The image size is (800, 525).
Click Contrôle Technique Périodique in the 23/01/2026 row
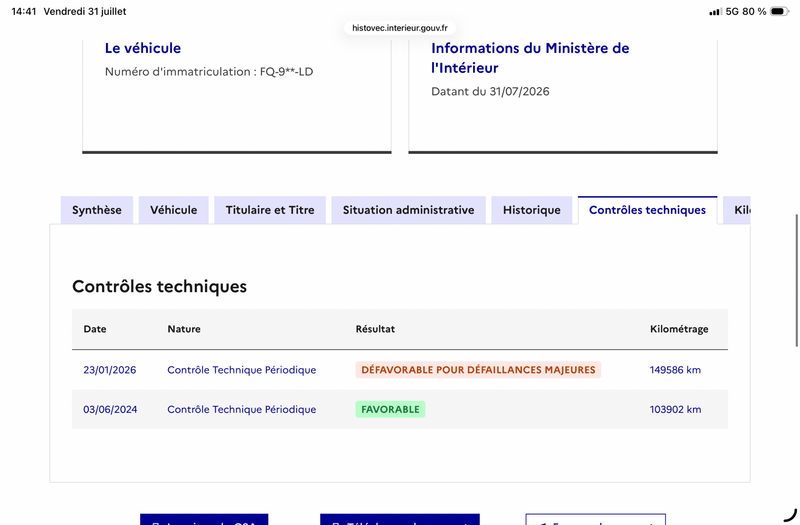pos(242,370)
